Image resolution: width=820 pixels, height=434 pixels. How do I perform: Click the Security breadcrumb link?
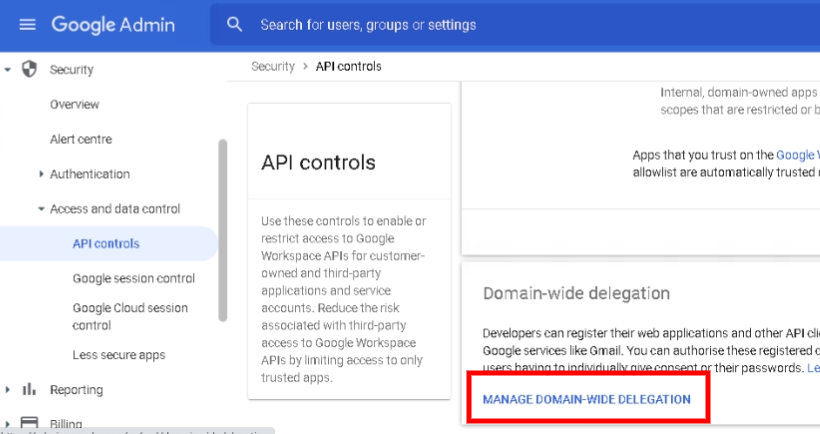[x=273, y=66]
